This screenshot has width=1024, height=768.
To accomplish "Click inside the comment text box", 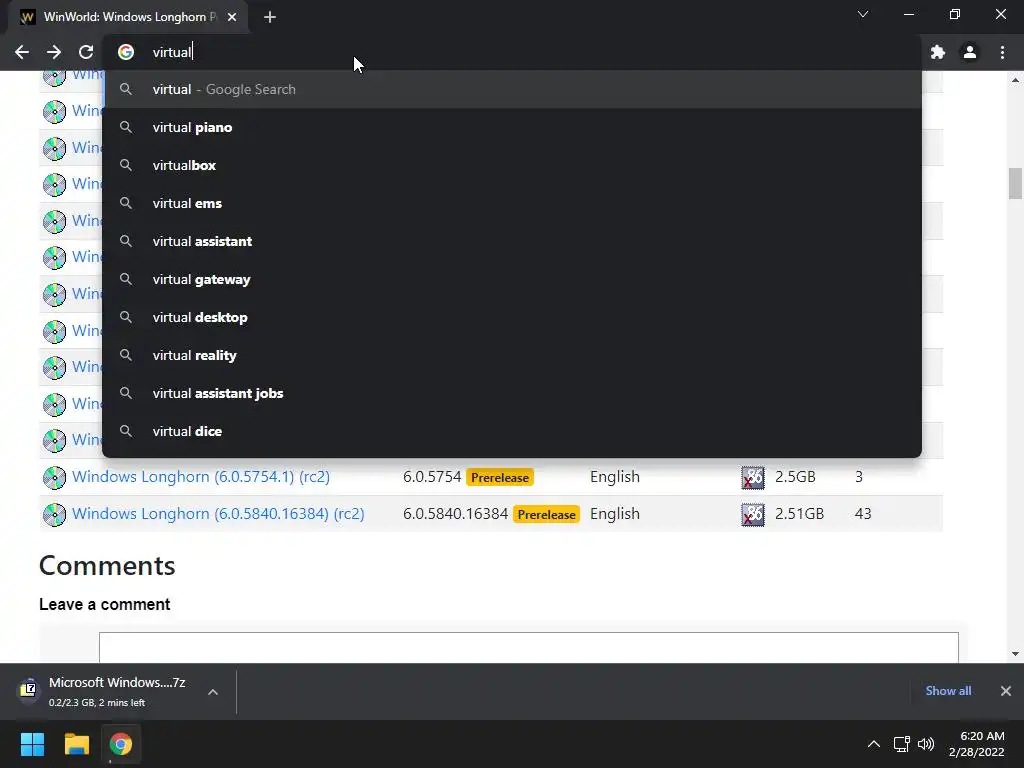I will pyautogui.click(x=529, y=647).
